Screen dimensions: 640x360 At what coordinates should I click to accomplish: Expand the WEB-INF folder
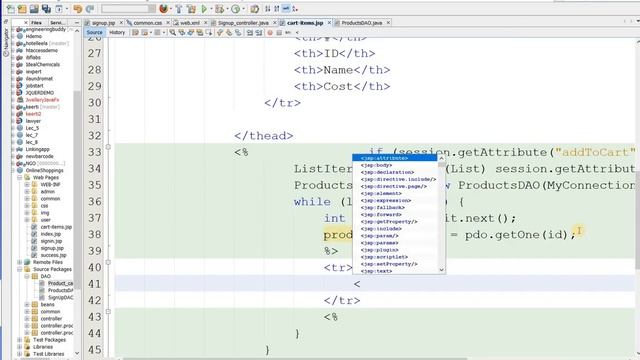coord(27,184)
